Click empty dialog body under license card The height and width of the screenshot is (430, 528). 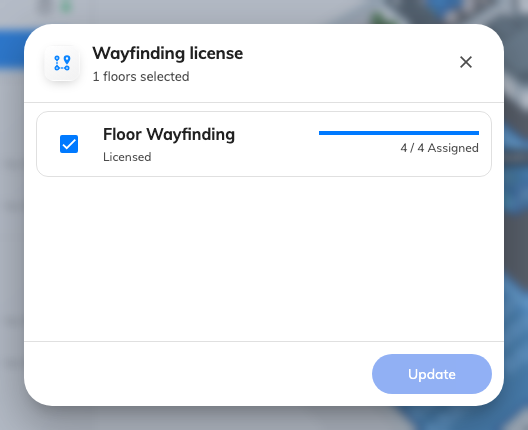[264, 259]
